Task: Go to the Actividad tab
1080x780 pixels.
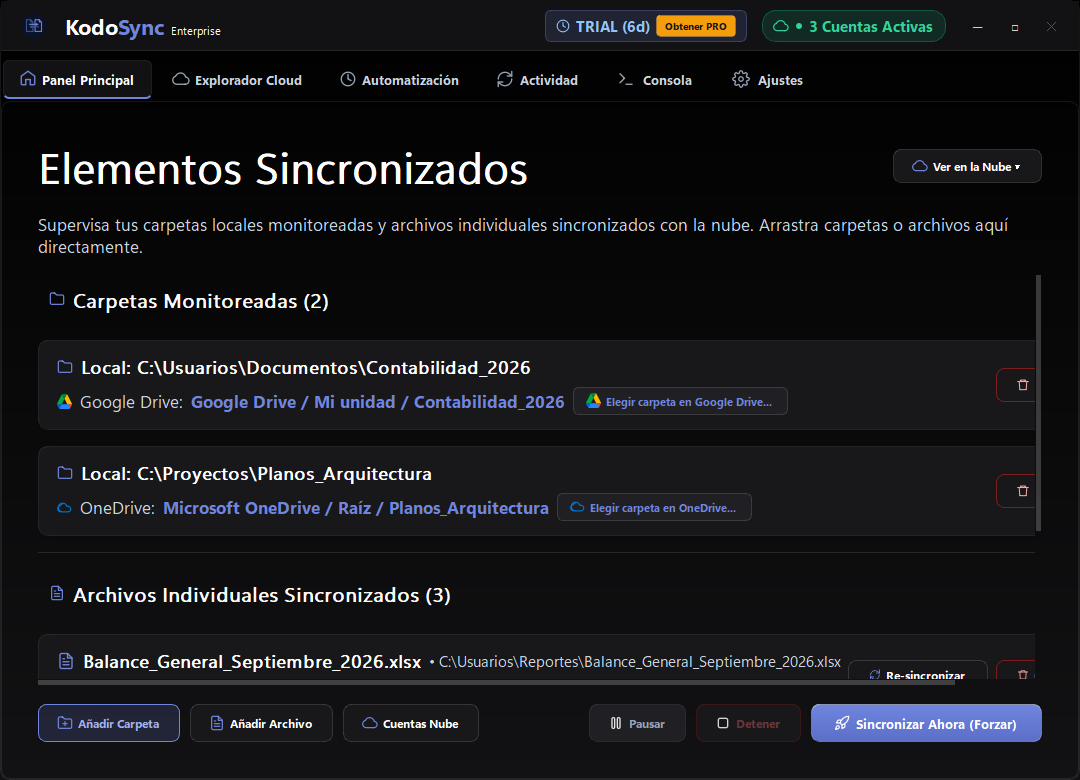Action: coord(537,80)
